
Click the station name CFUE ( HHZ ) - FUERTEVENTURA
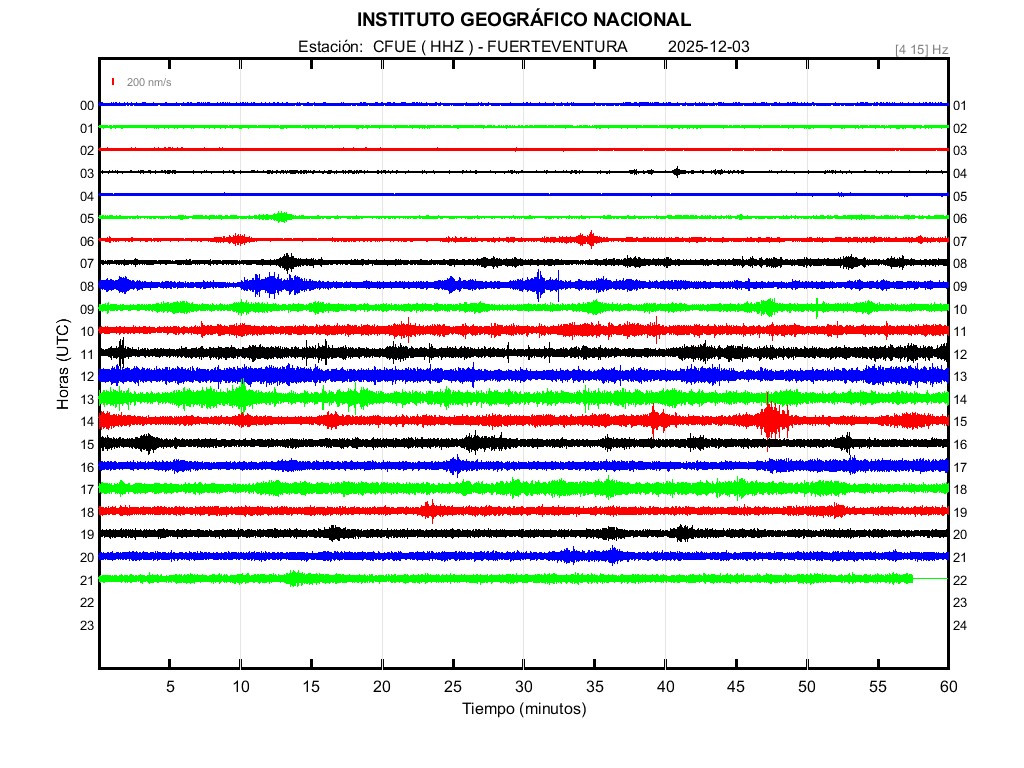tap(500, 47)
